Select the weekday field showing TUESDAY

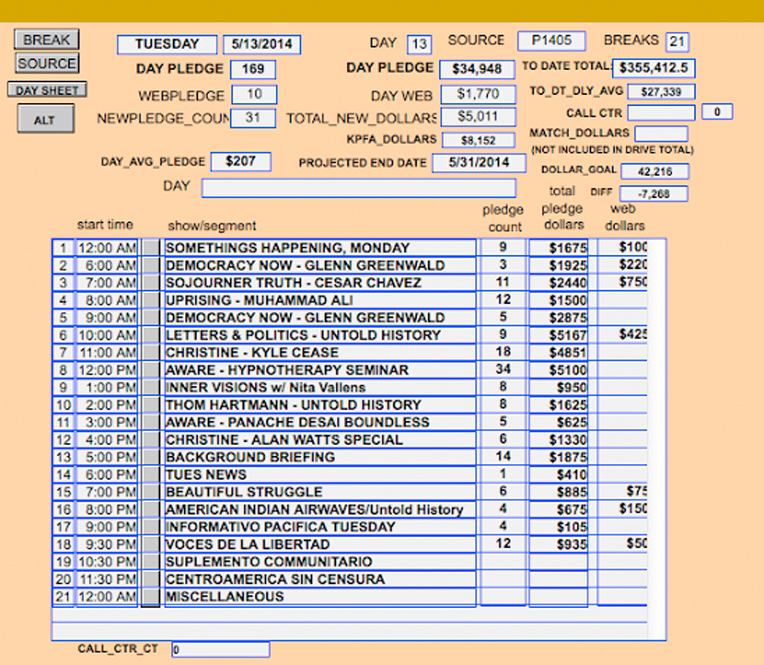pyautogui.click(x=166, y=45)
